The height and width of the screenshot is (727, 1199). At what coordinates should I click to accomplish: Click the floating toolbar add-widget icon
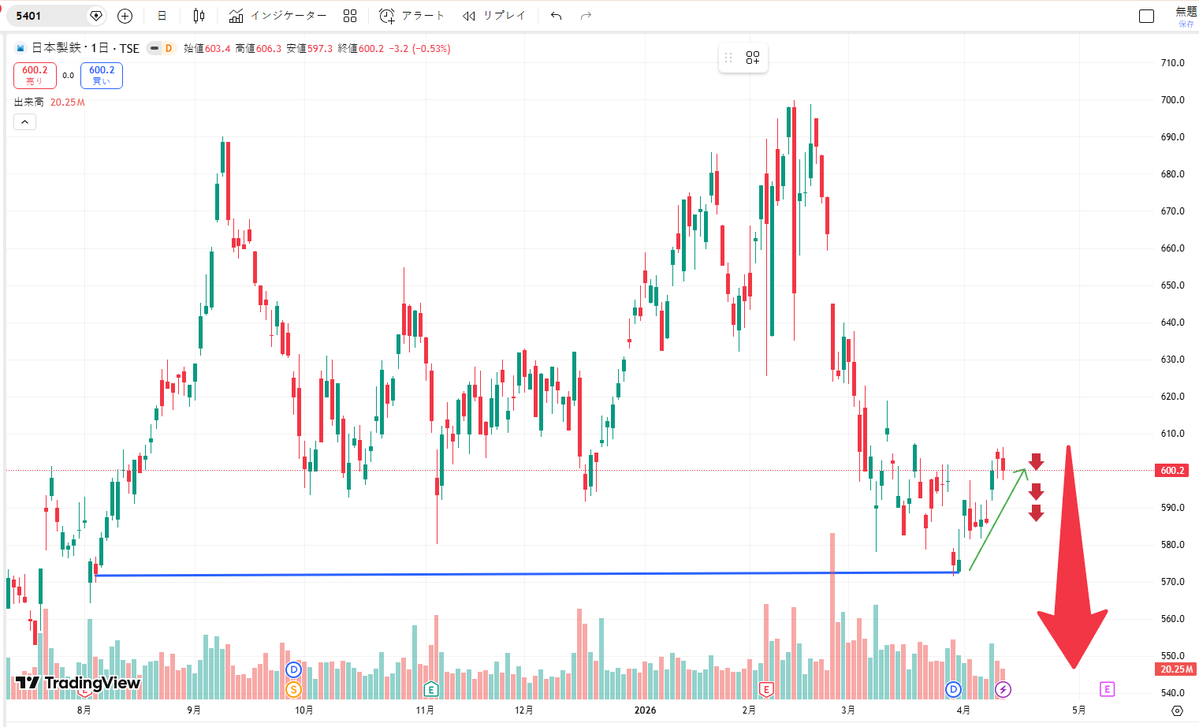pyautogui.click(x=752, y=57)
